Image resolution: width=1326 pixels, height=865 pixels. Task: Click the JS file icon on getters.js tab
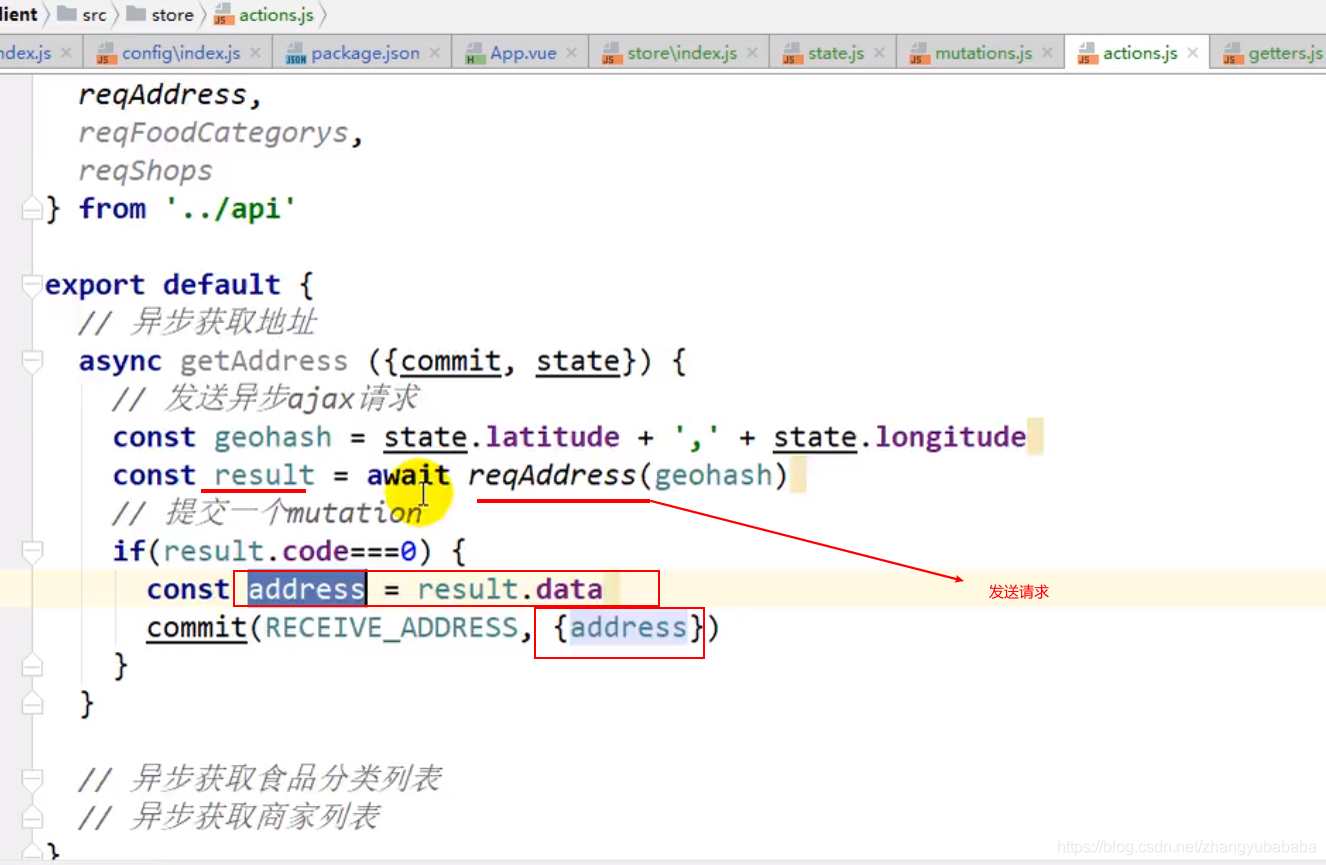(x=1234, y=54)
